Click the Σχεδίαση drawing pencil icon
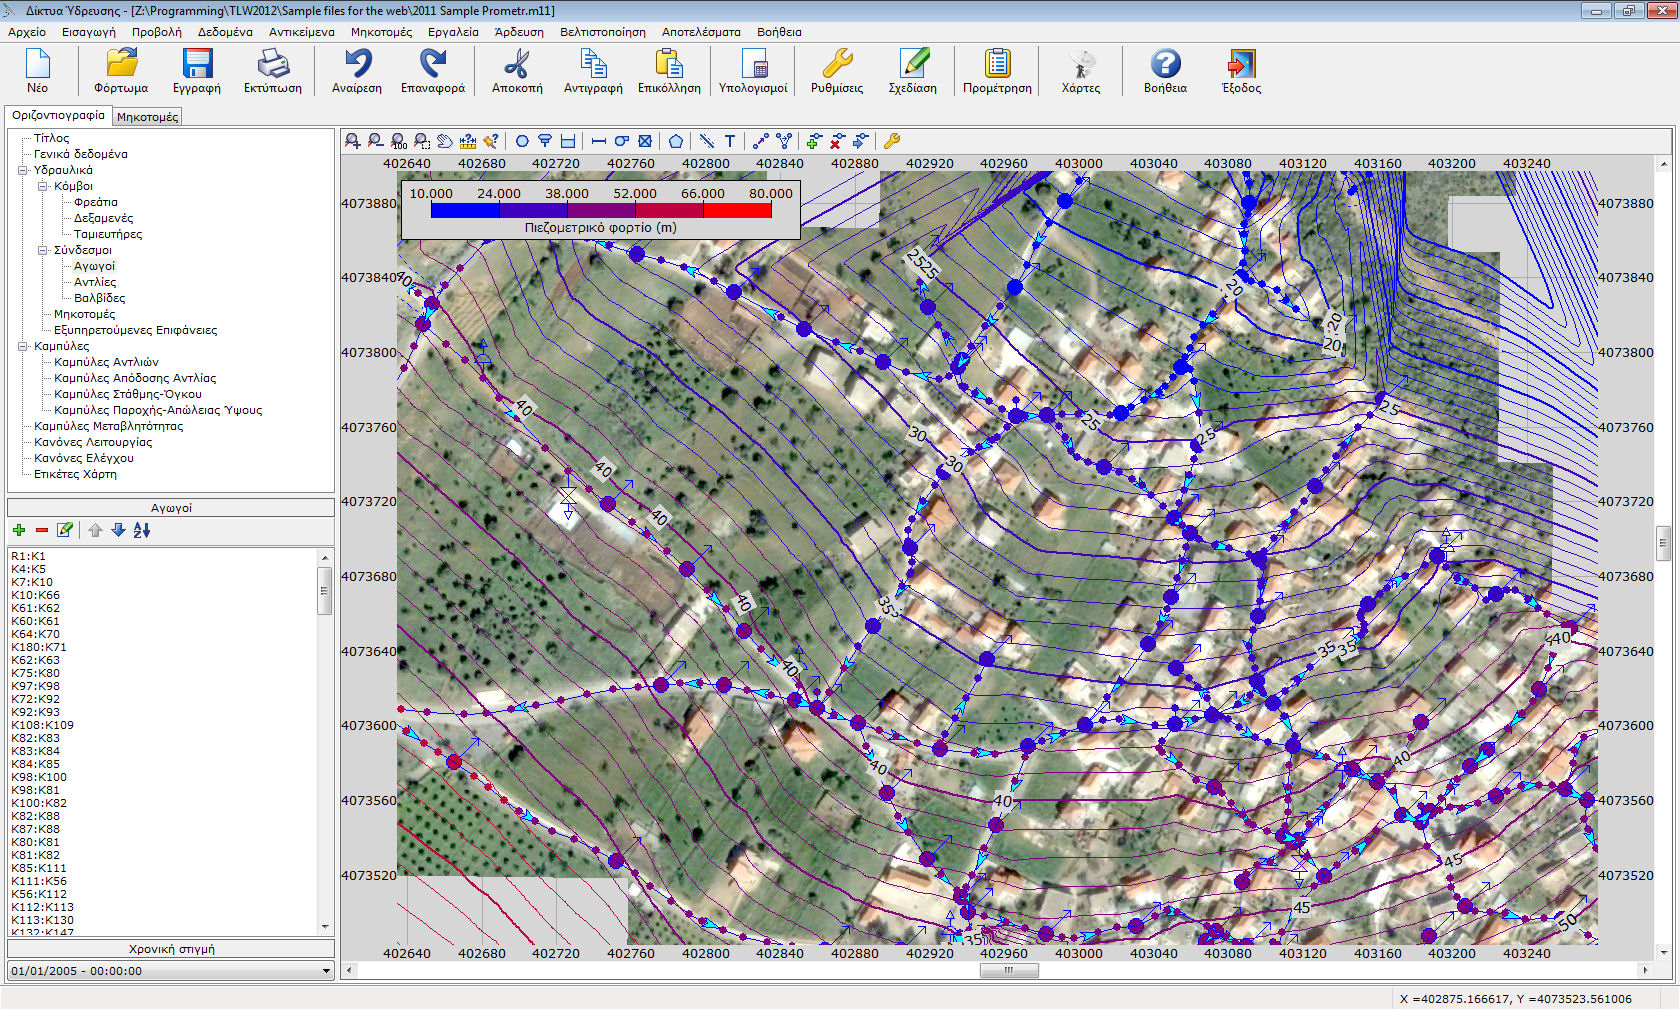 click(x=912, y=70)
